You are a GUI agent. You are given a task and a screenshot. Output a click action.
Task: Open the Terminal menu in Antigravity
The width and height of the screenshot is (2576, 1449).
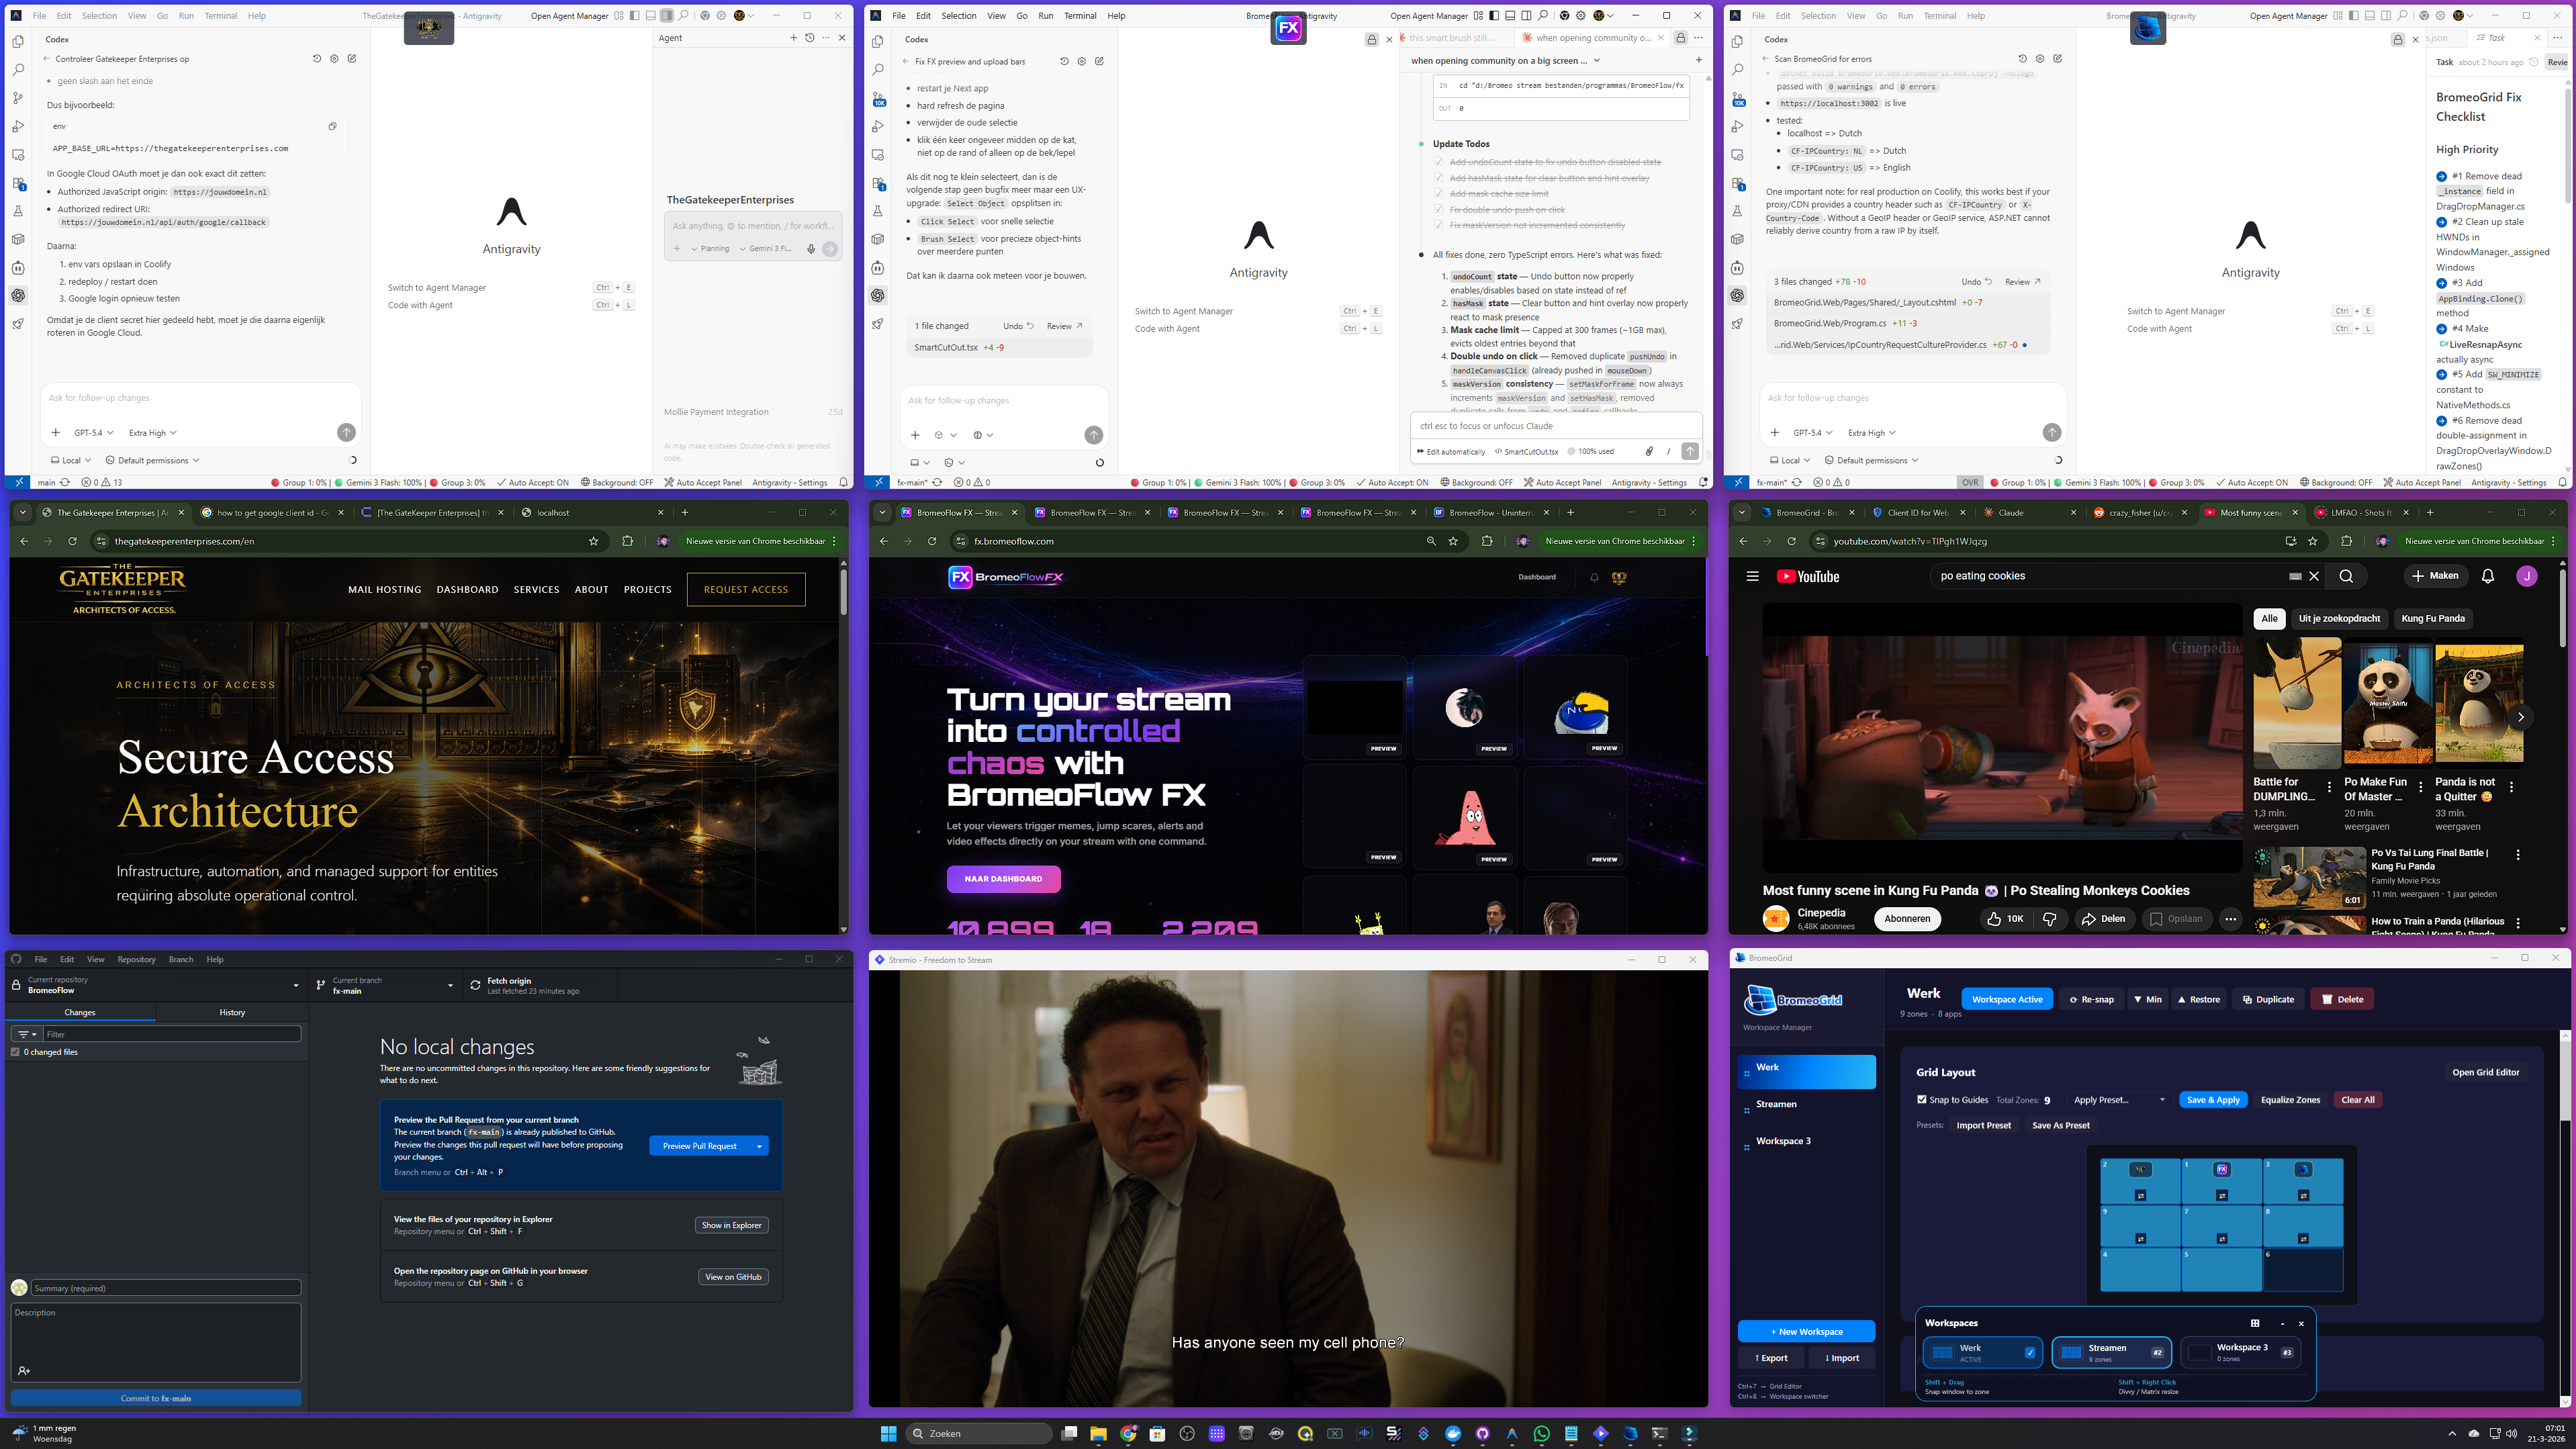(220, 15)
